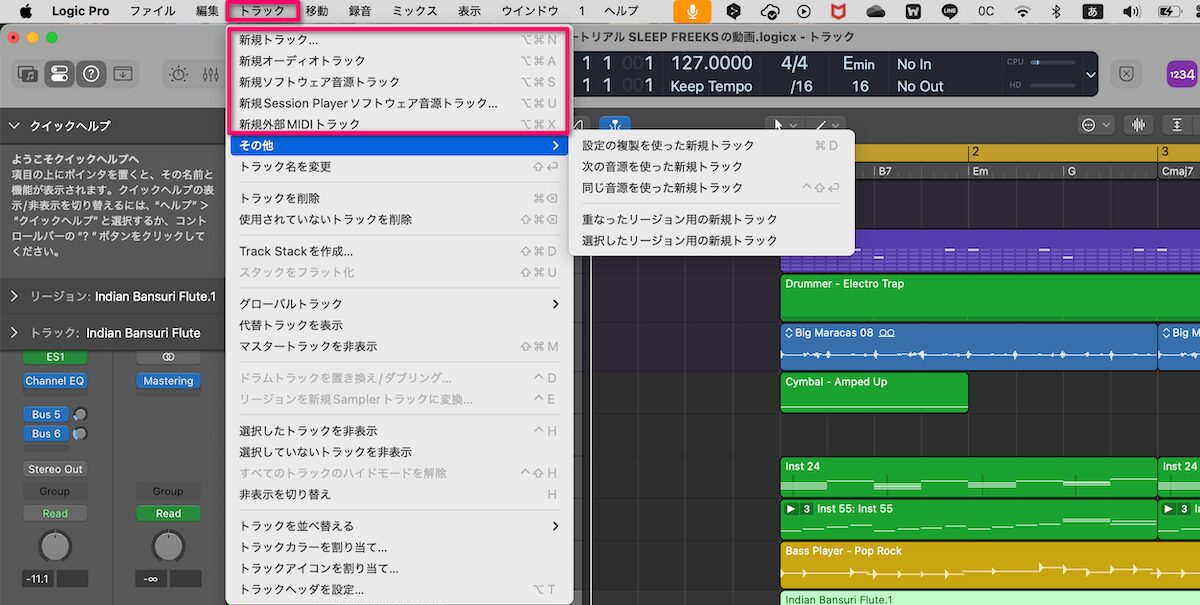This screenshot has width=1200, height=605.
Task: Expand the その他 submenu row
Action: pyautogui.click(x=400, y=146)
